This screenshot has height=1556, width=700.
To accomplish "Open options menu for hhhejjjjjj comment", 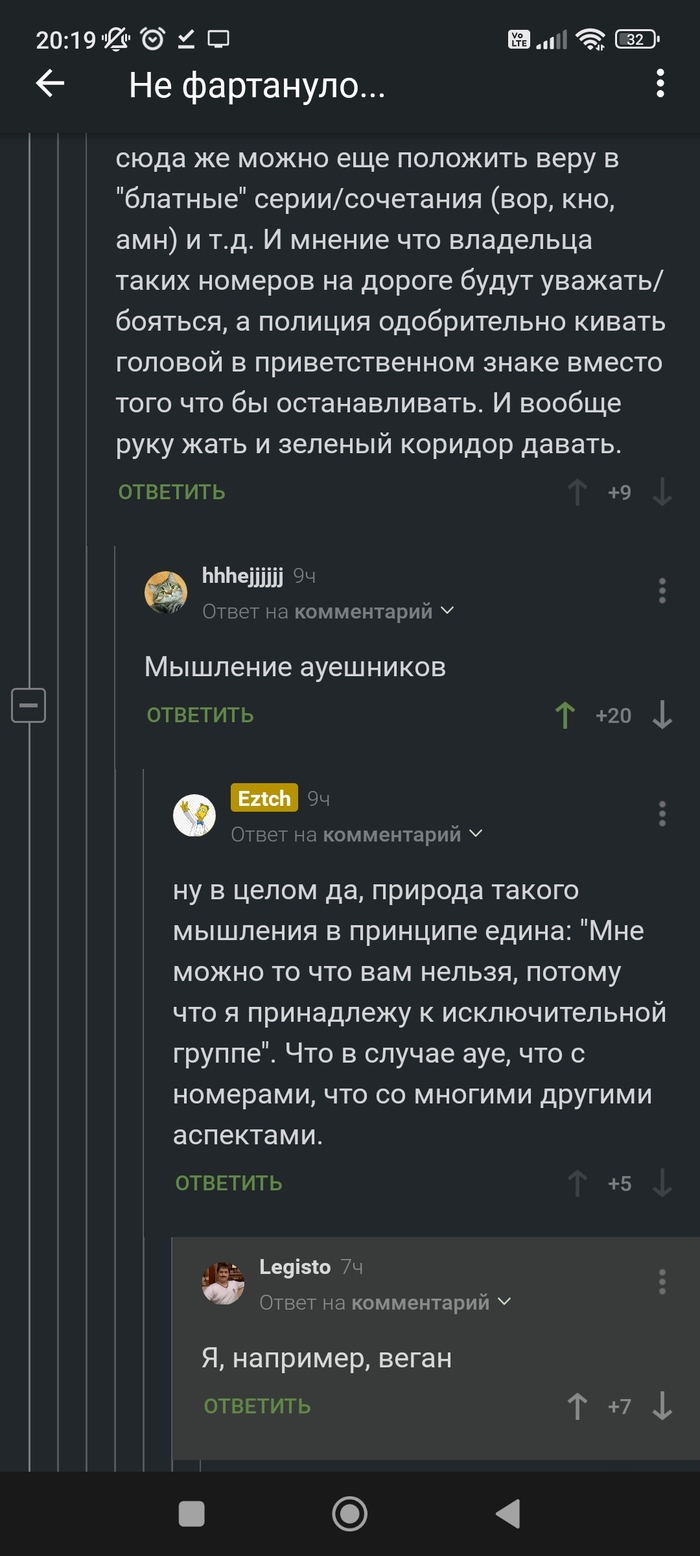I will (662, 591).
